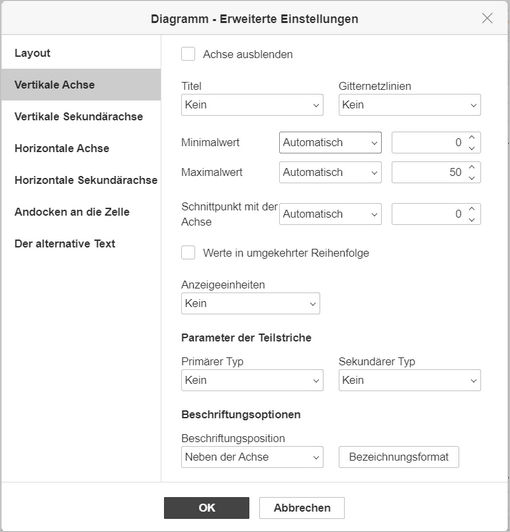Open Der alternative Text section
510x532 pixels.
coord(81,244)
